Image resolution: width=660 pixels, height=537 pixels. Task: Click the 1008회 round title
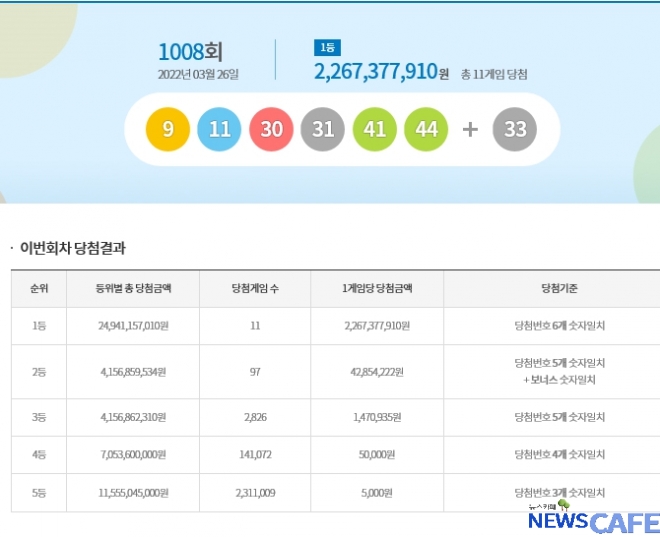[x=189, y=51]
